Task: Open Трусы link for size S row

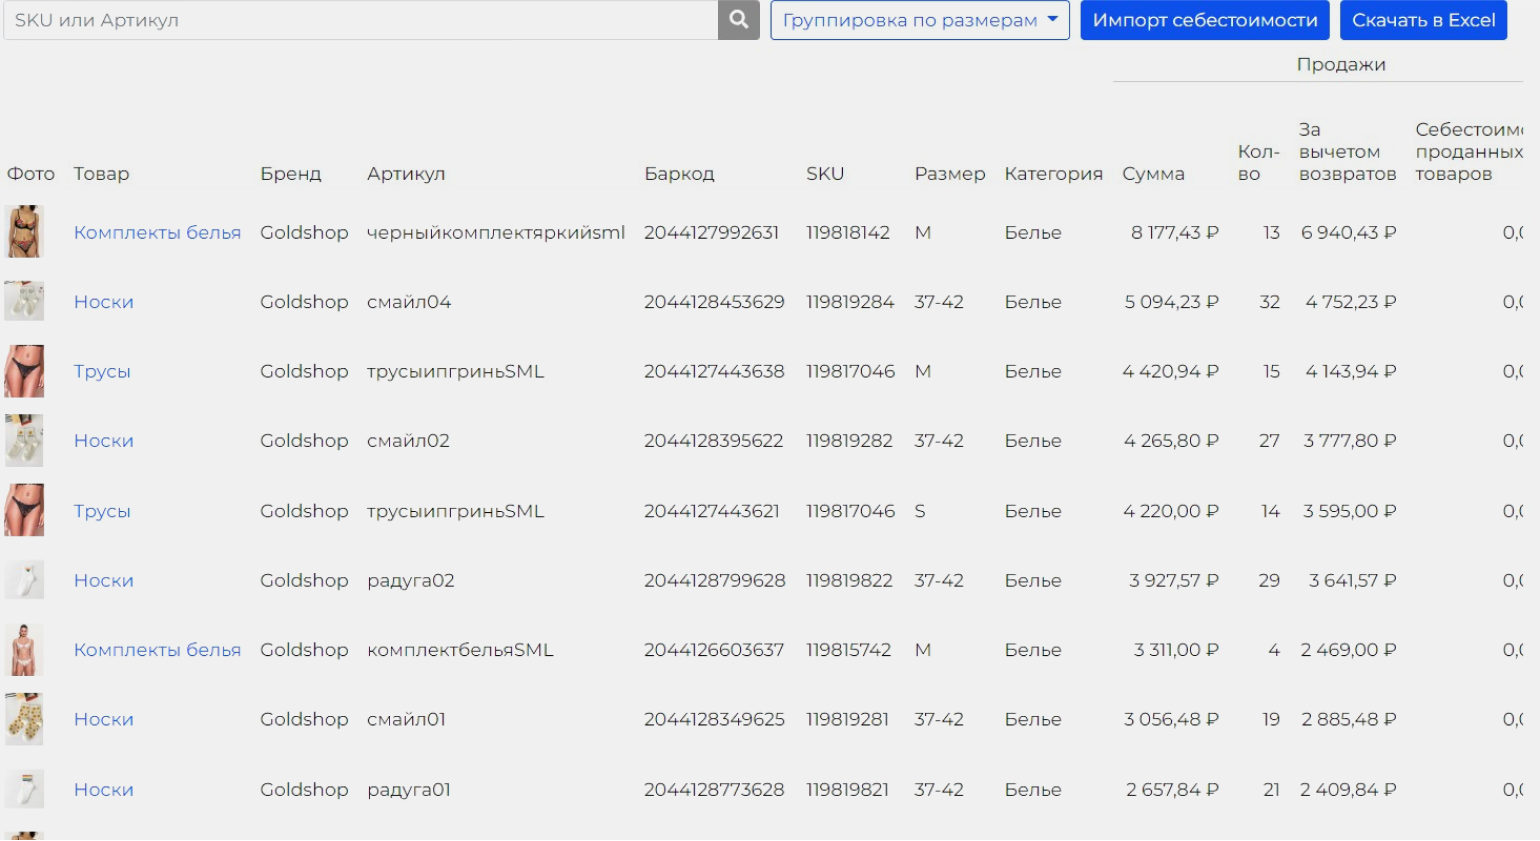Action: click(x=102, y=511)
